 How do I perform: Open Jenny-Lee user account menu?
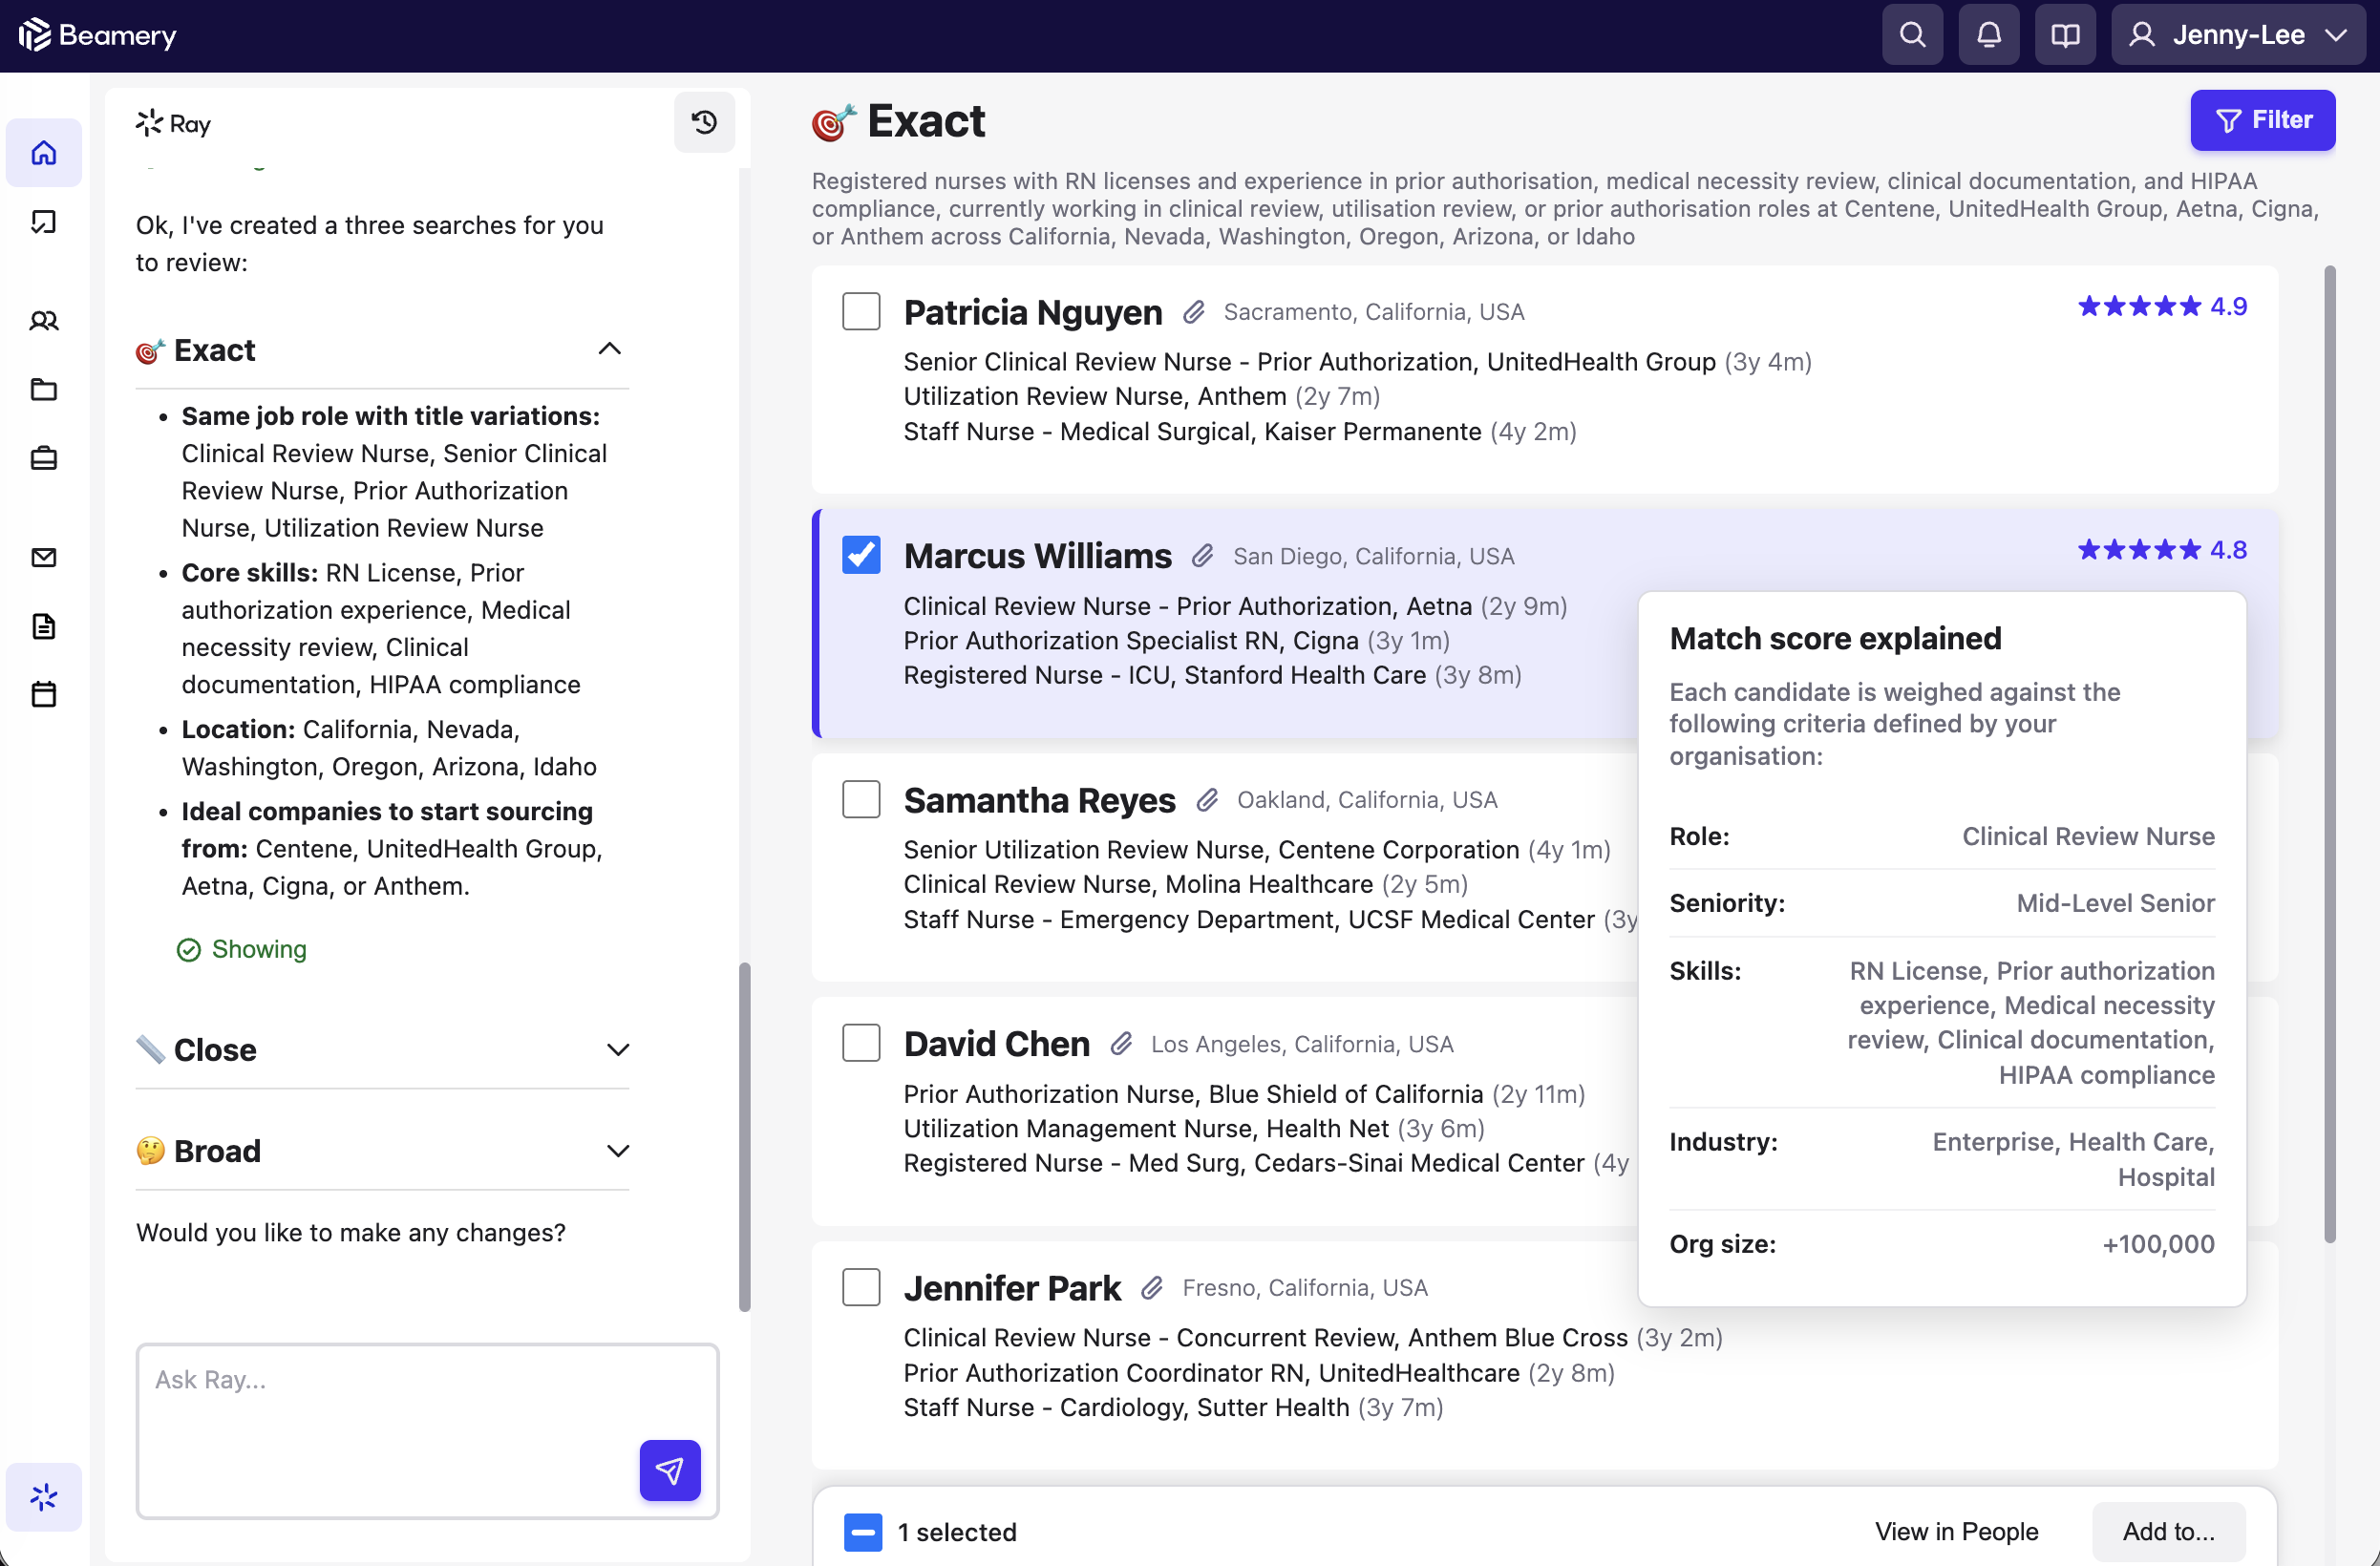[2237, 35]
